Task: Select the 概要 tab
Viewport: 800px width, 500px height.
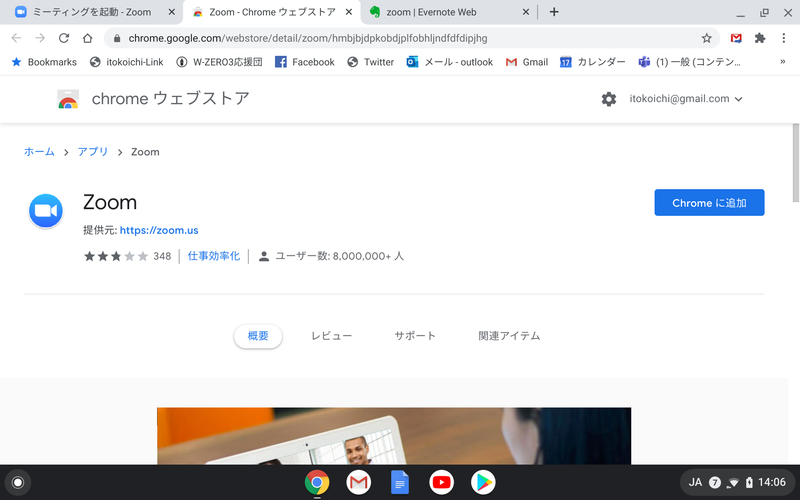Action: point(258,336)
